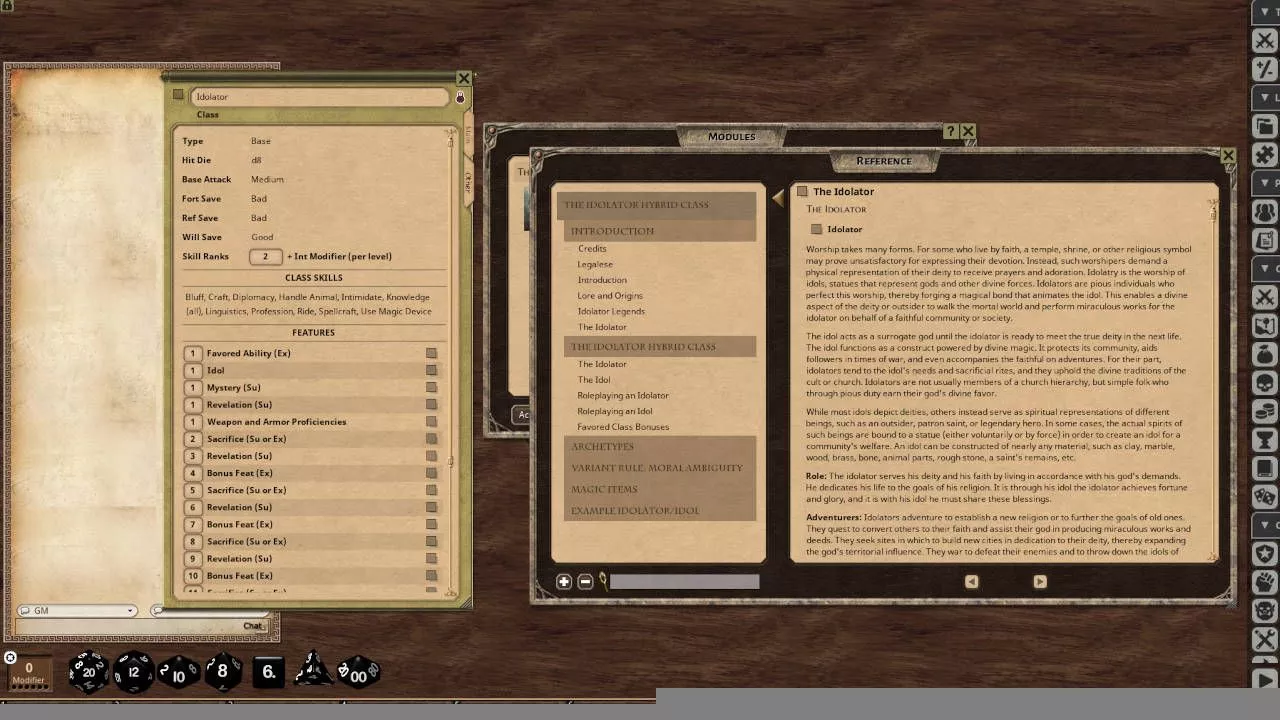Roll the d00 percentile die
Viewport: 1280px width, 720px height.
pyautogui.click(x=358, y=673)
